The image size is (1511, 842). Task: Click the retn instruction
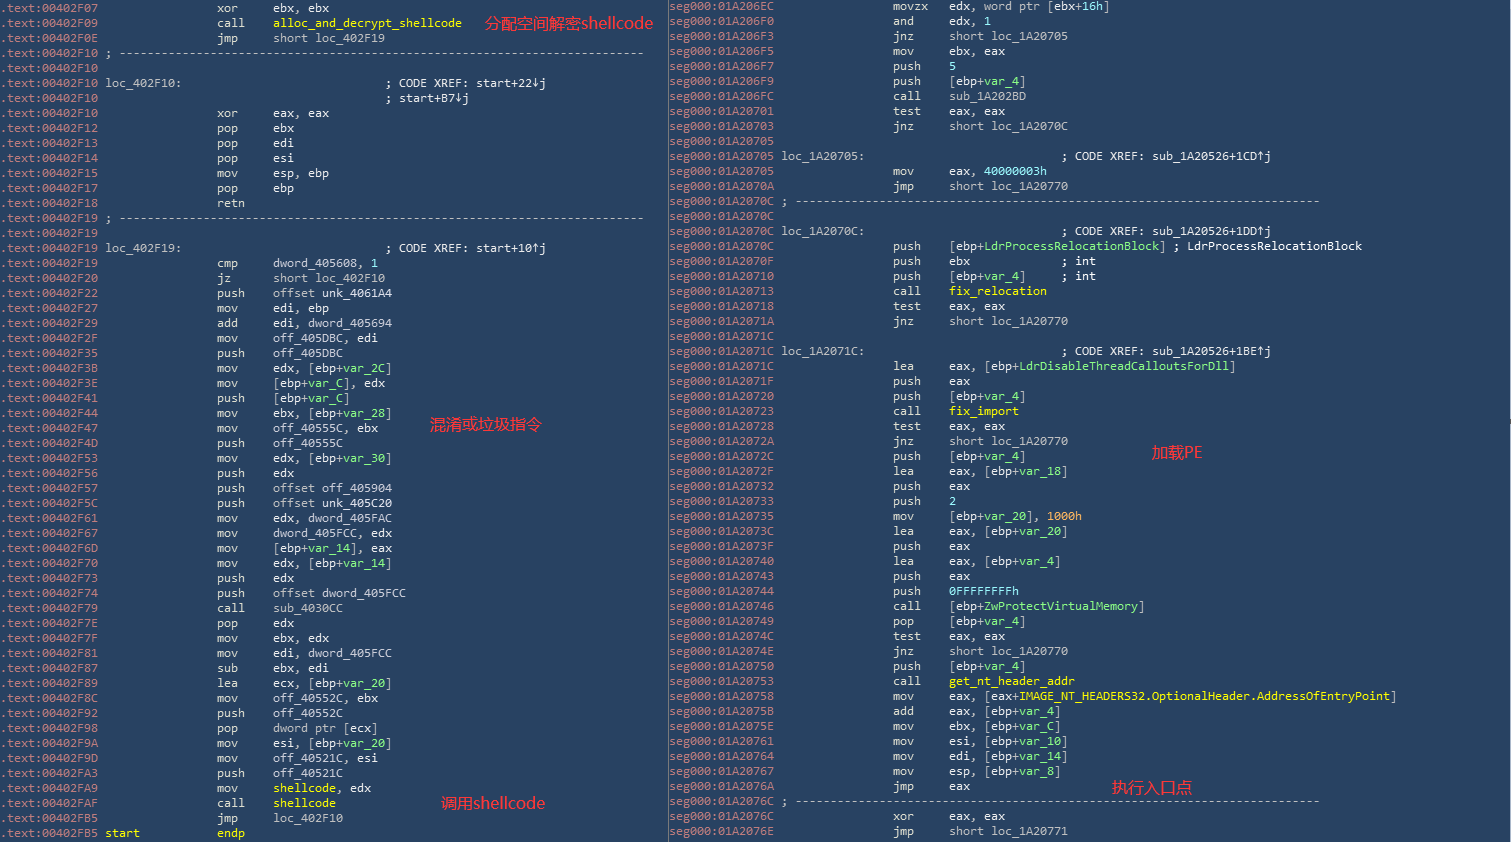click(230, 203)
